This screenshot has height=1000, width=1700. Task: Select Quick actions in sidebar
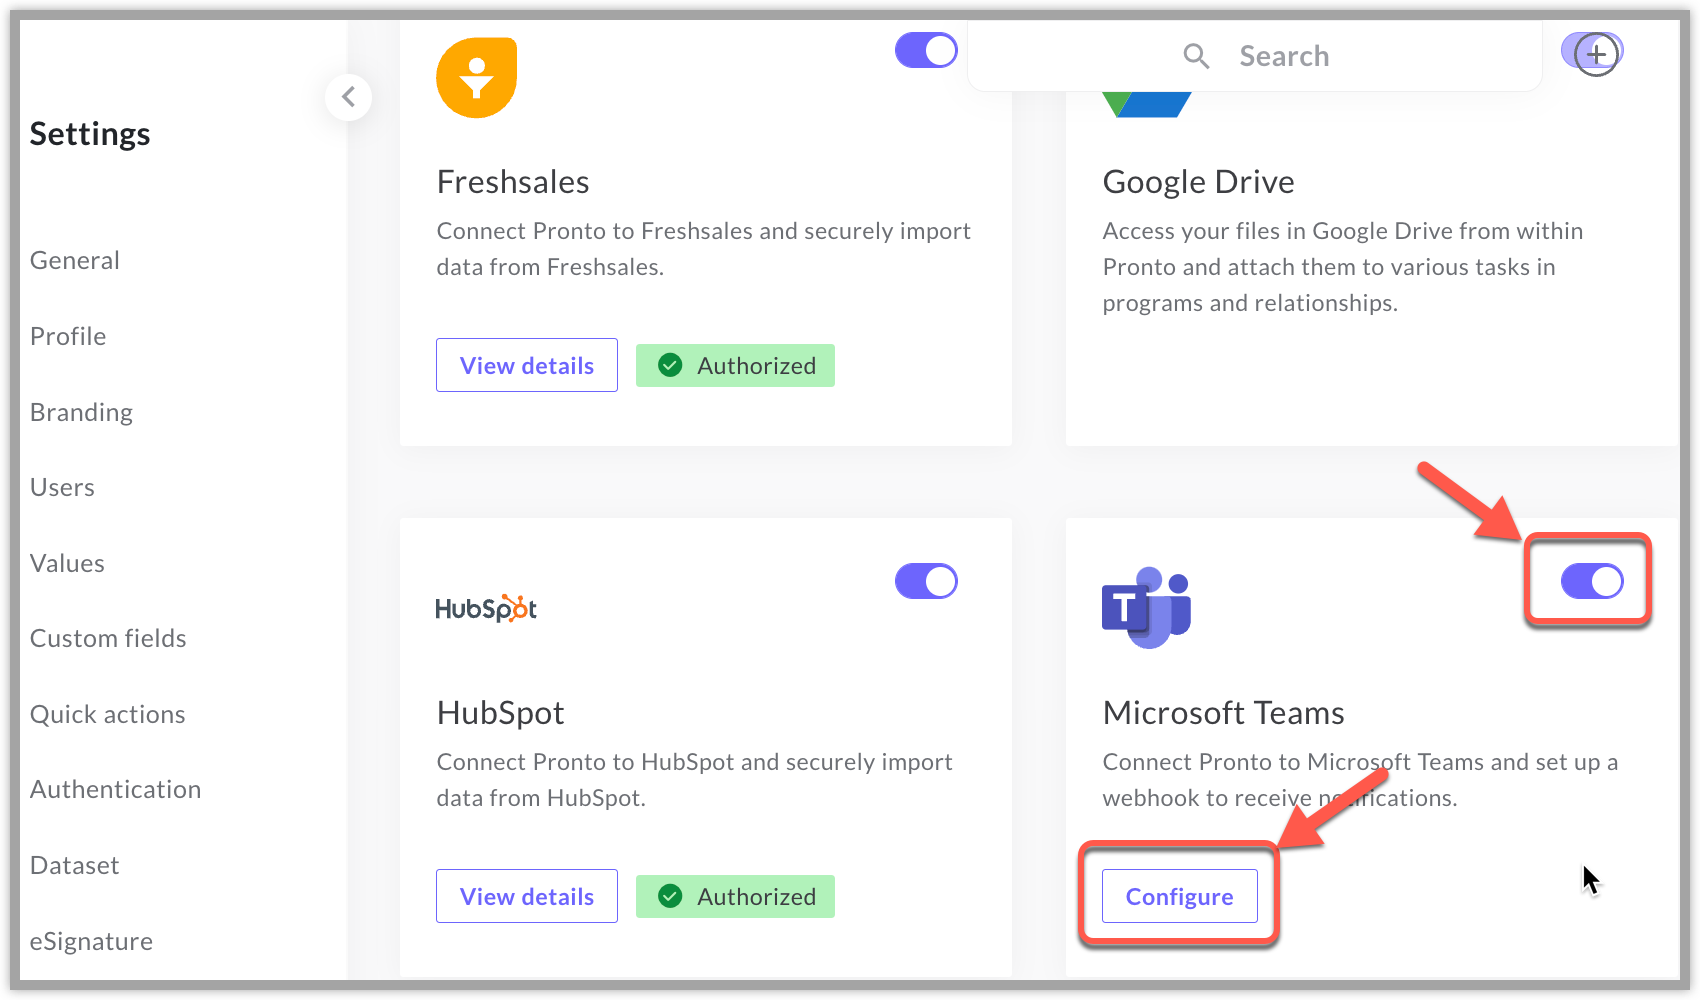[x=108, y=714]
